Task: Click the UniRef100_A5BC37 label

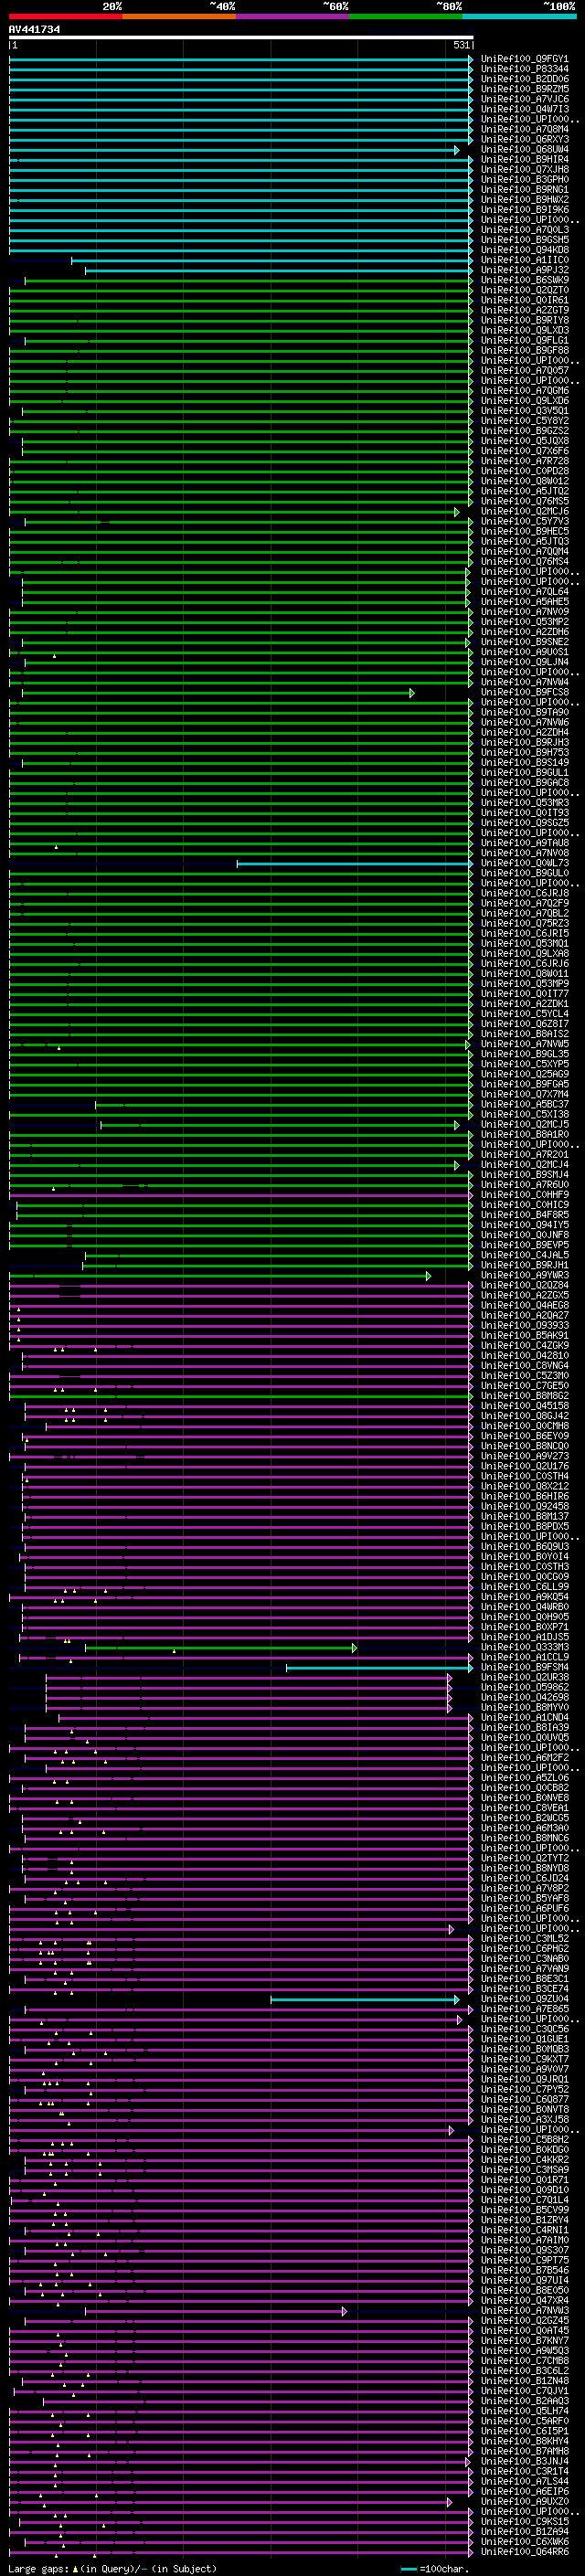Action: 524,1104
